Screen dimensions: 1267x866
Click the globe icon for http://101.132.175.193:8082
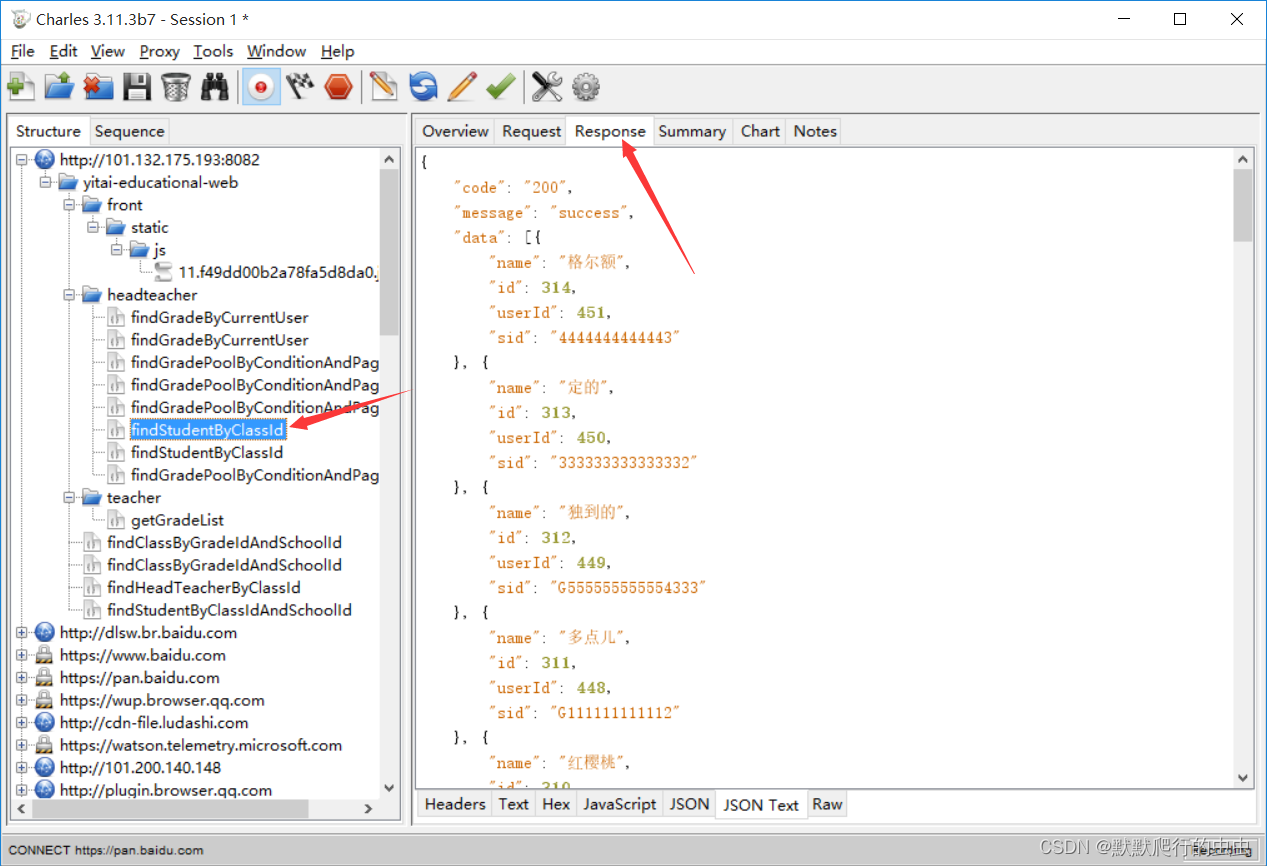(45, 159)
